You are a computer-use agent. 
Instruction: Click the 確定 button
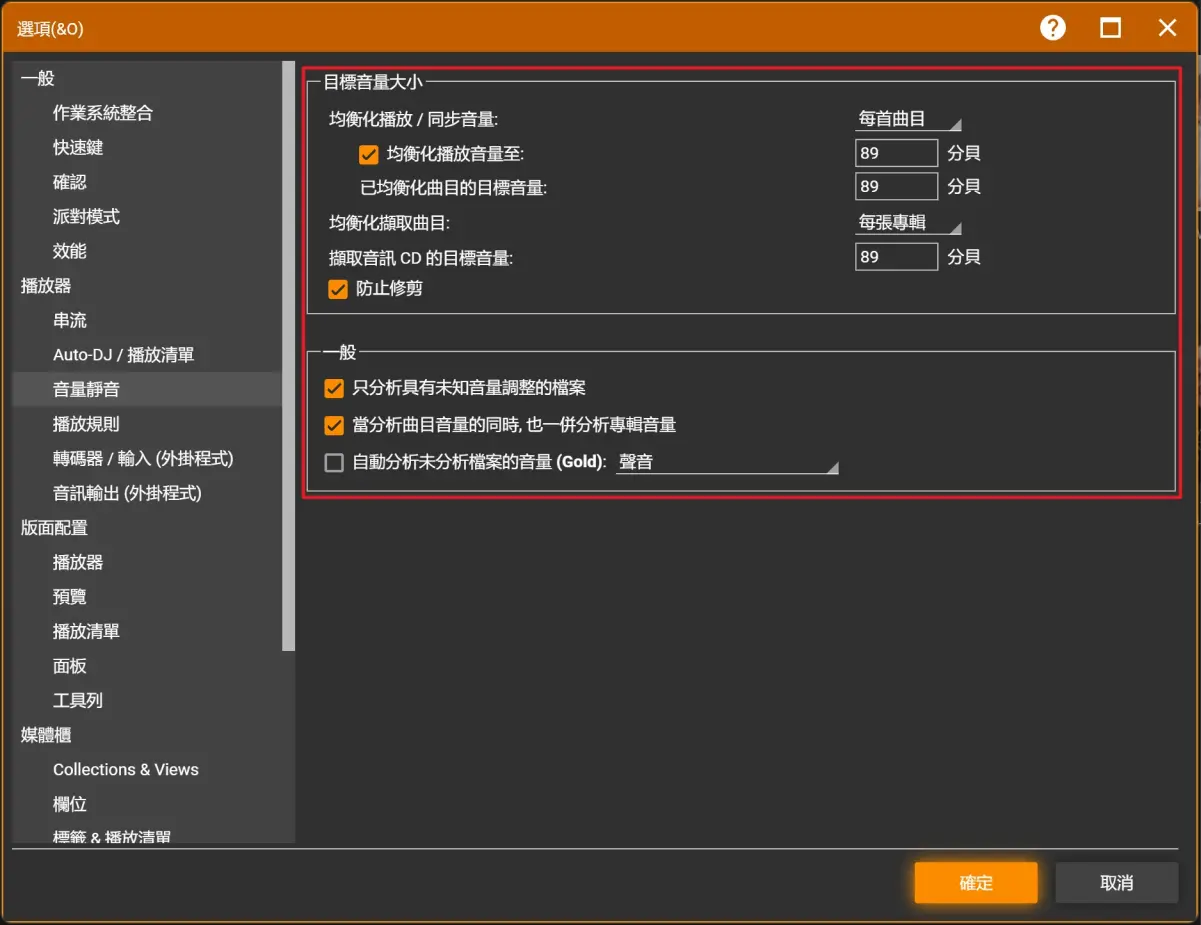click(x=976, y=883)
